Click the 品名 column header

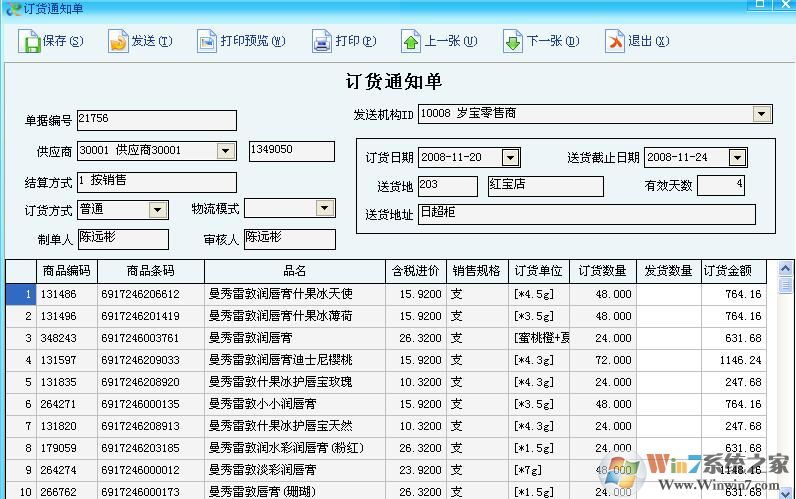[x=295, y=271]
